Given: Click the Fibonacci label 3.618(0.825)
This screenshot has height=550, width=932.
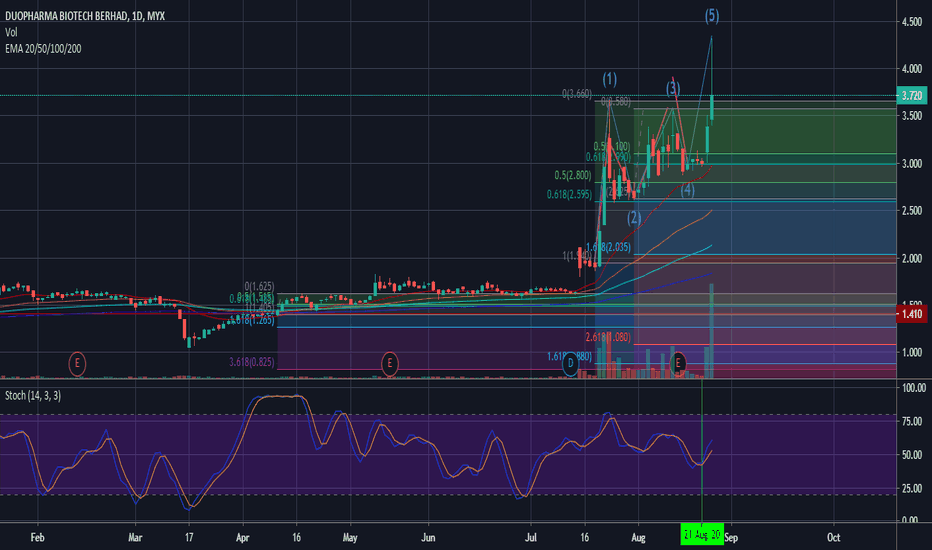Looking at the screenshot, I should coord(251,362).
